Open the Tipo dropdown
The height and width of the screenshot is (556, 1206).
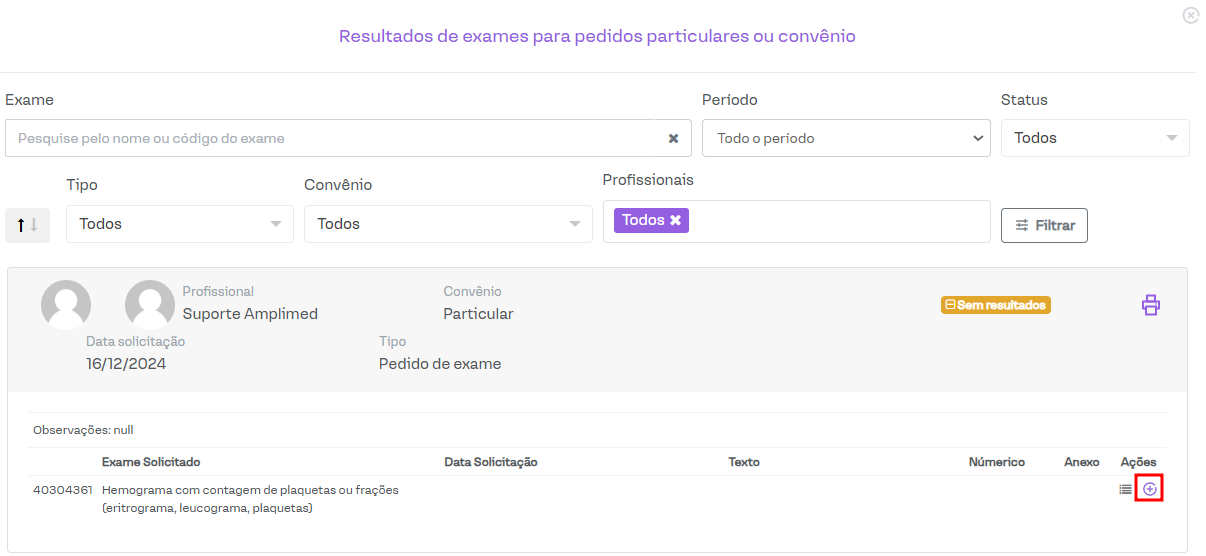pyautogui.click(x=180, y=224)
